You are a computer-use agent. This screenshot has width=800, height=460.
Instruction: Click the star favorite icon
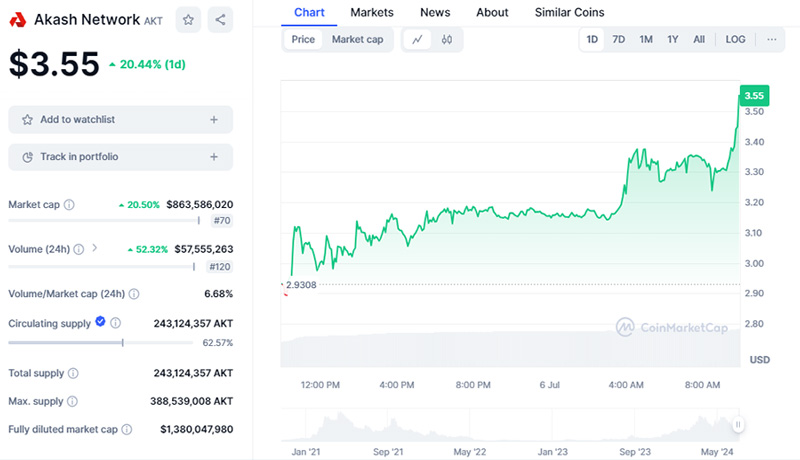[187, 19]
